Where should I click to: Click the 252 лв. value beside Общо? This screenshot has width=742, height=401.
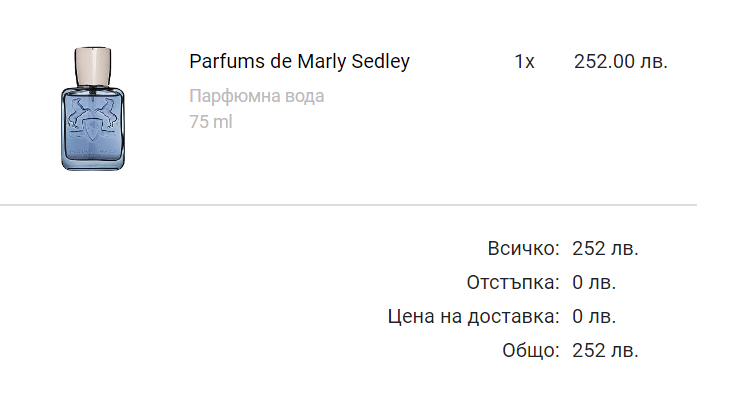coord(605,351)
